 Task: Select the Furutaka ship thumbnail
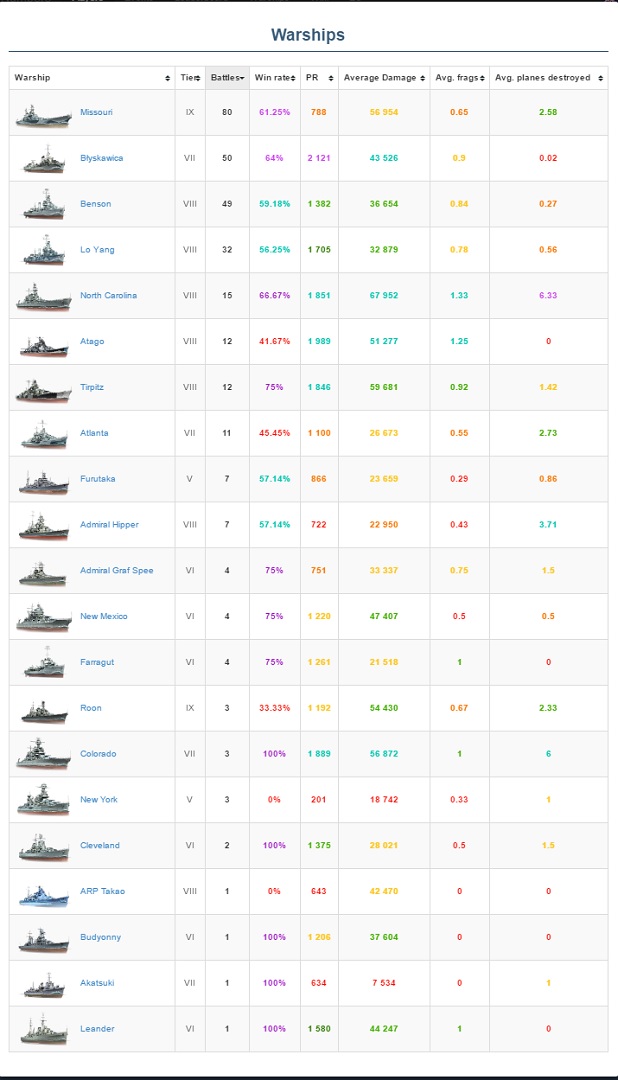[x=44, y=482]
